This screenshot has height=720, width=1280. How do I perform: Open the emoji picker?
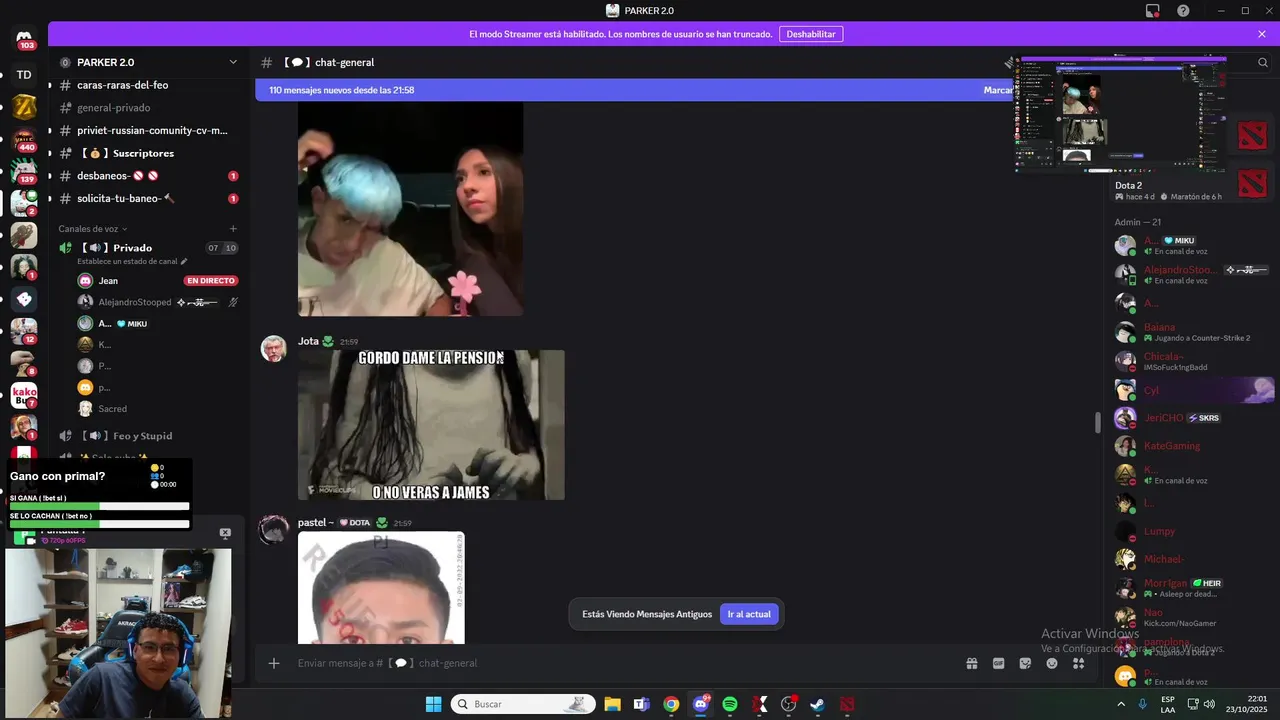click(x=1052, y=663)
